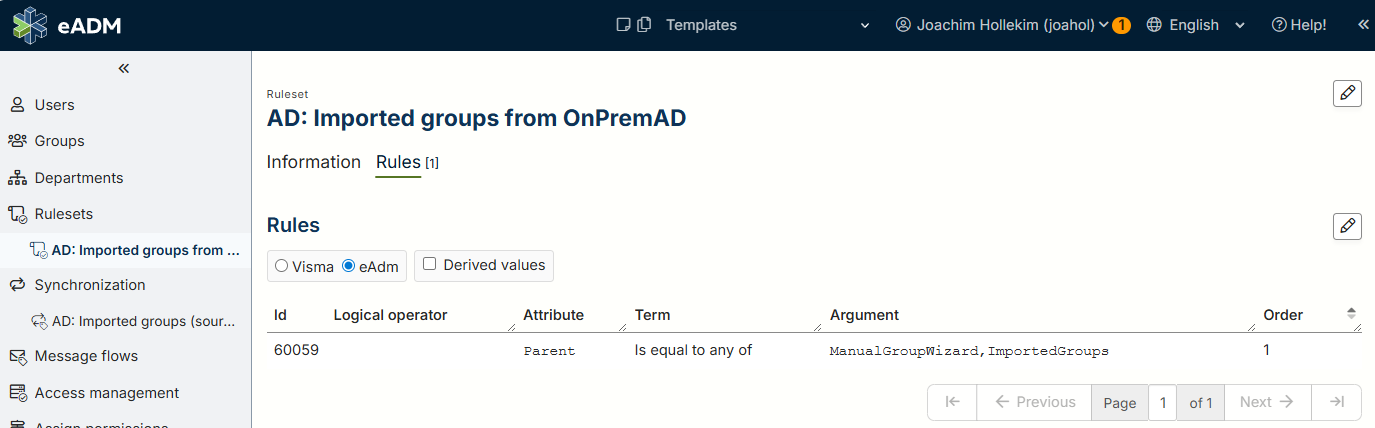
Task: Select the Rules tab
Action: [398, 162]
